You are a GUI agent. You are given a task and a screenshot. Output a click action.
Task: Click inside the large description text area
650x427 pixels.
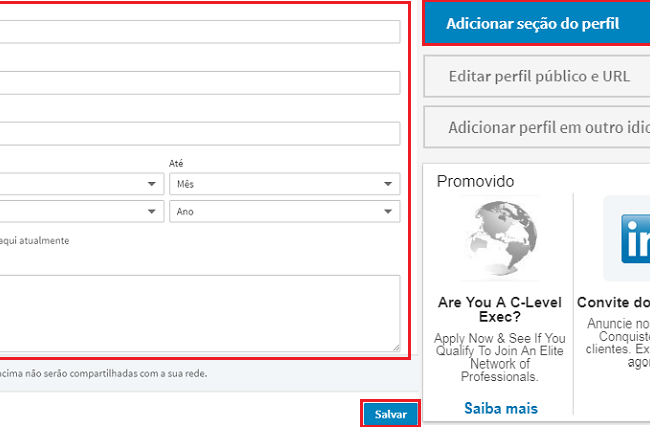point(200,312)
